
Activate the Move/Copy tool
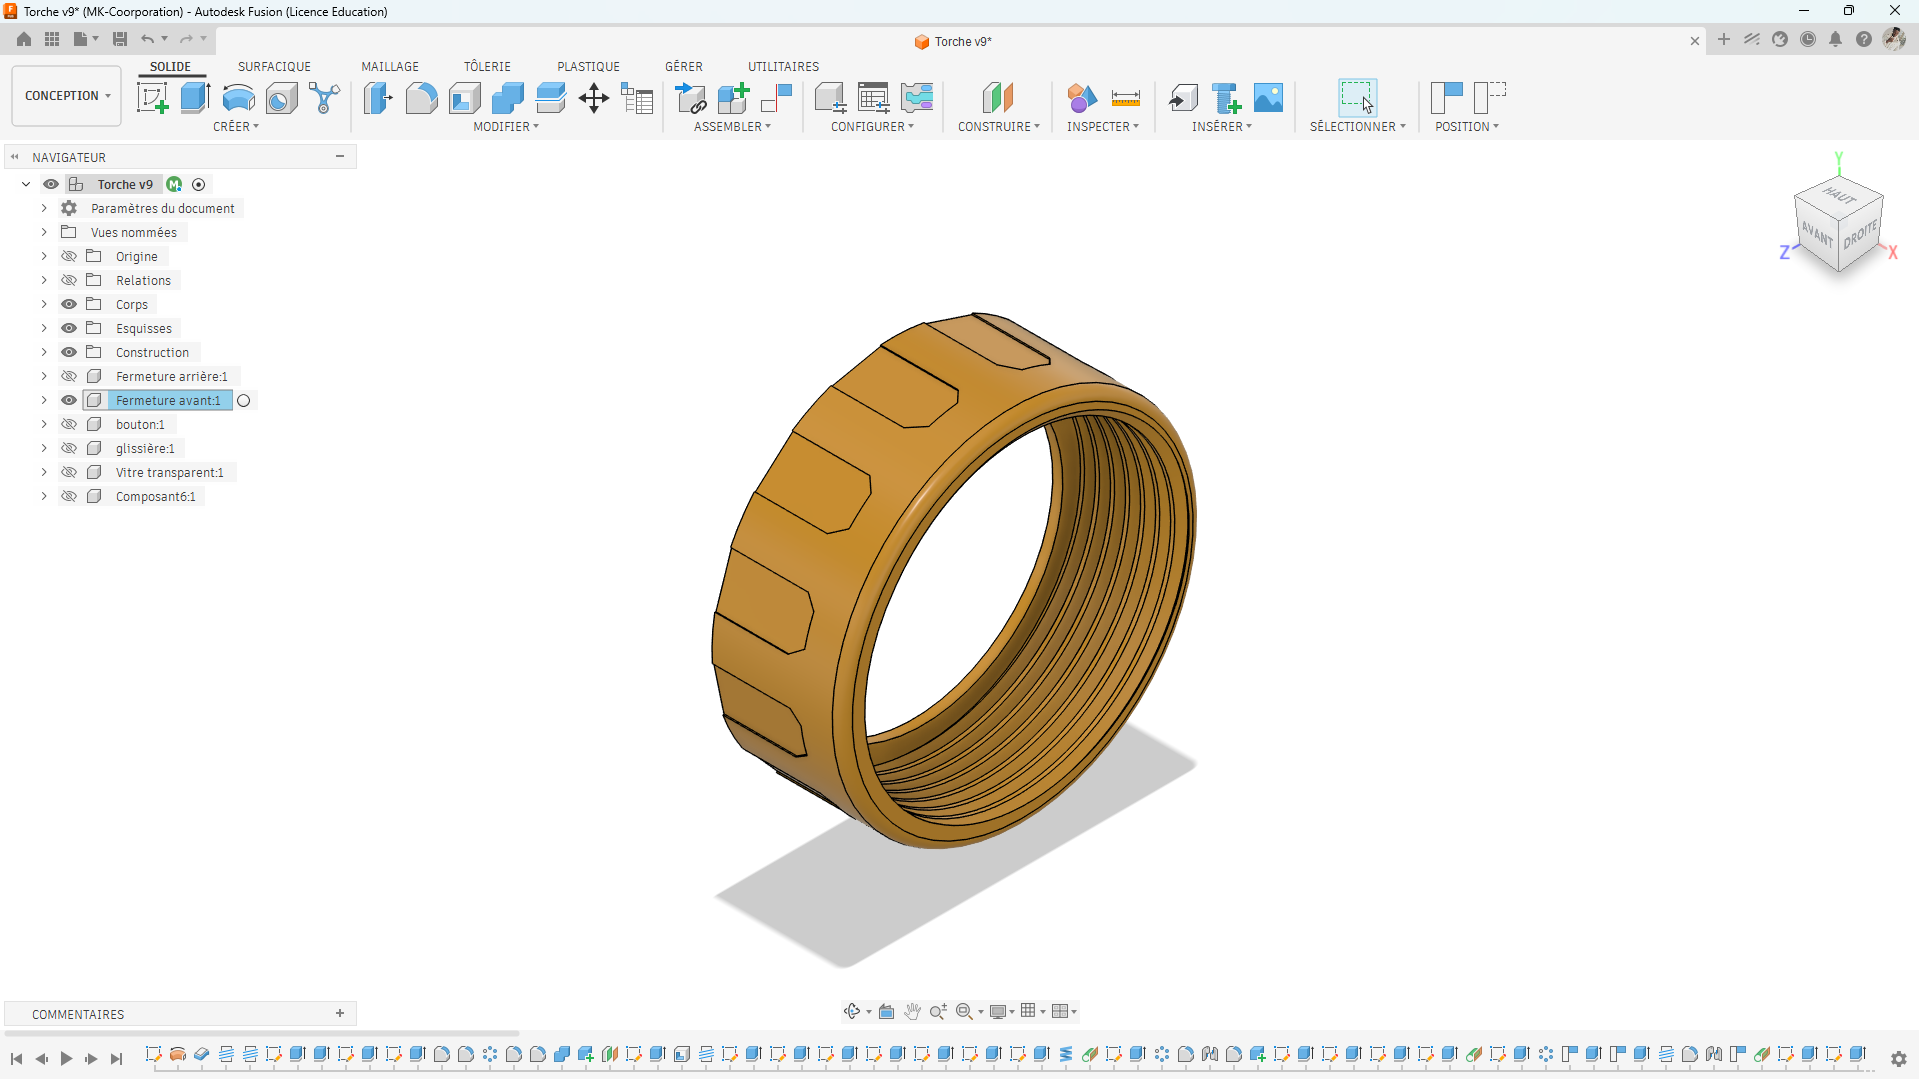(x=594, y=98)
